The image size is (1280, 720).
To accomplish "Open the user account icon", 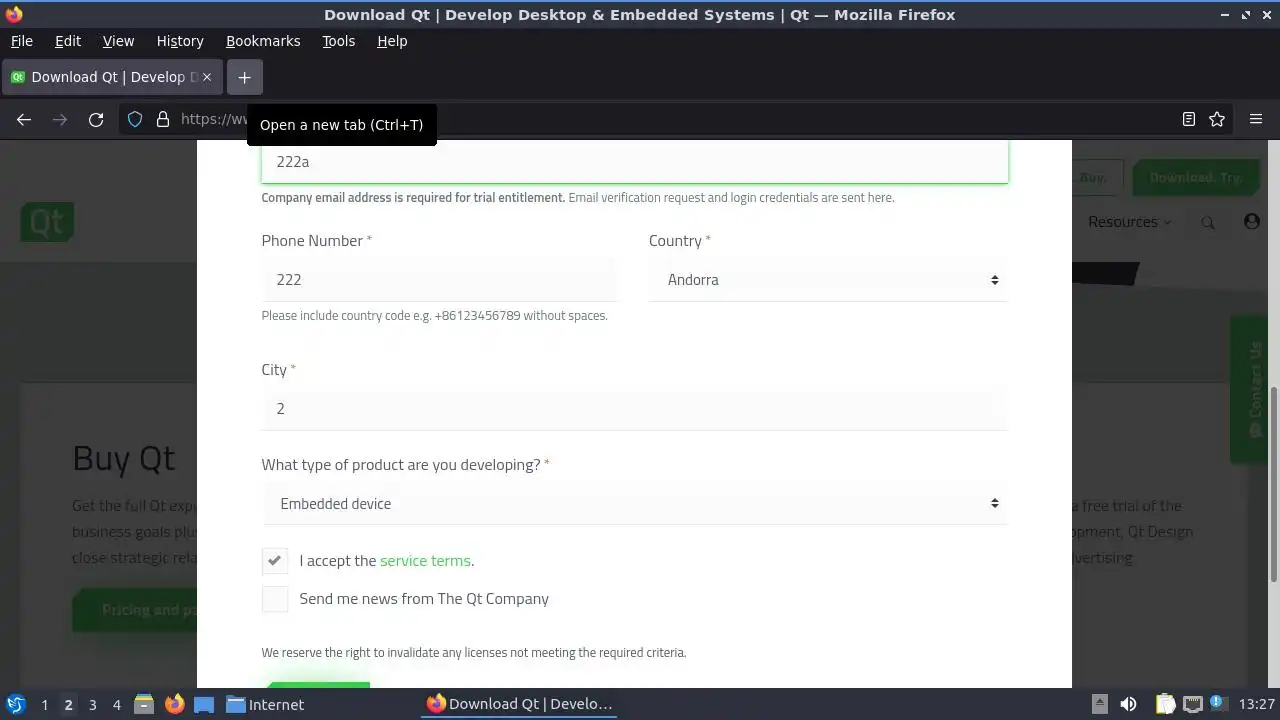I will point(1252,222).
